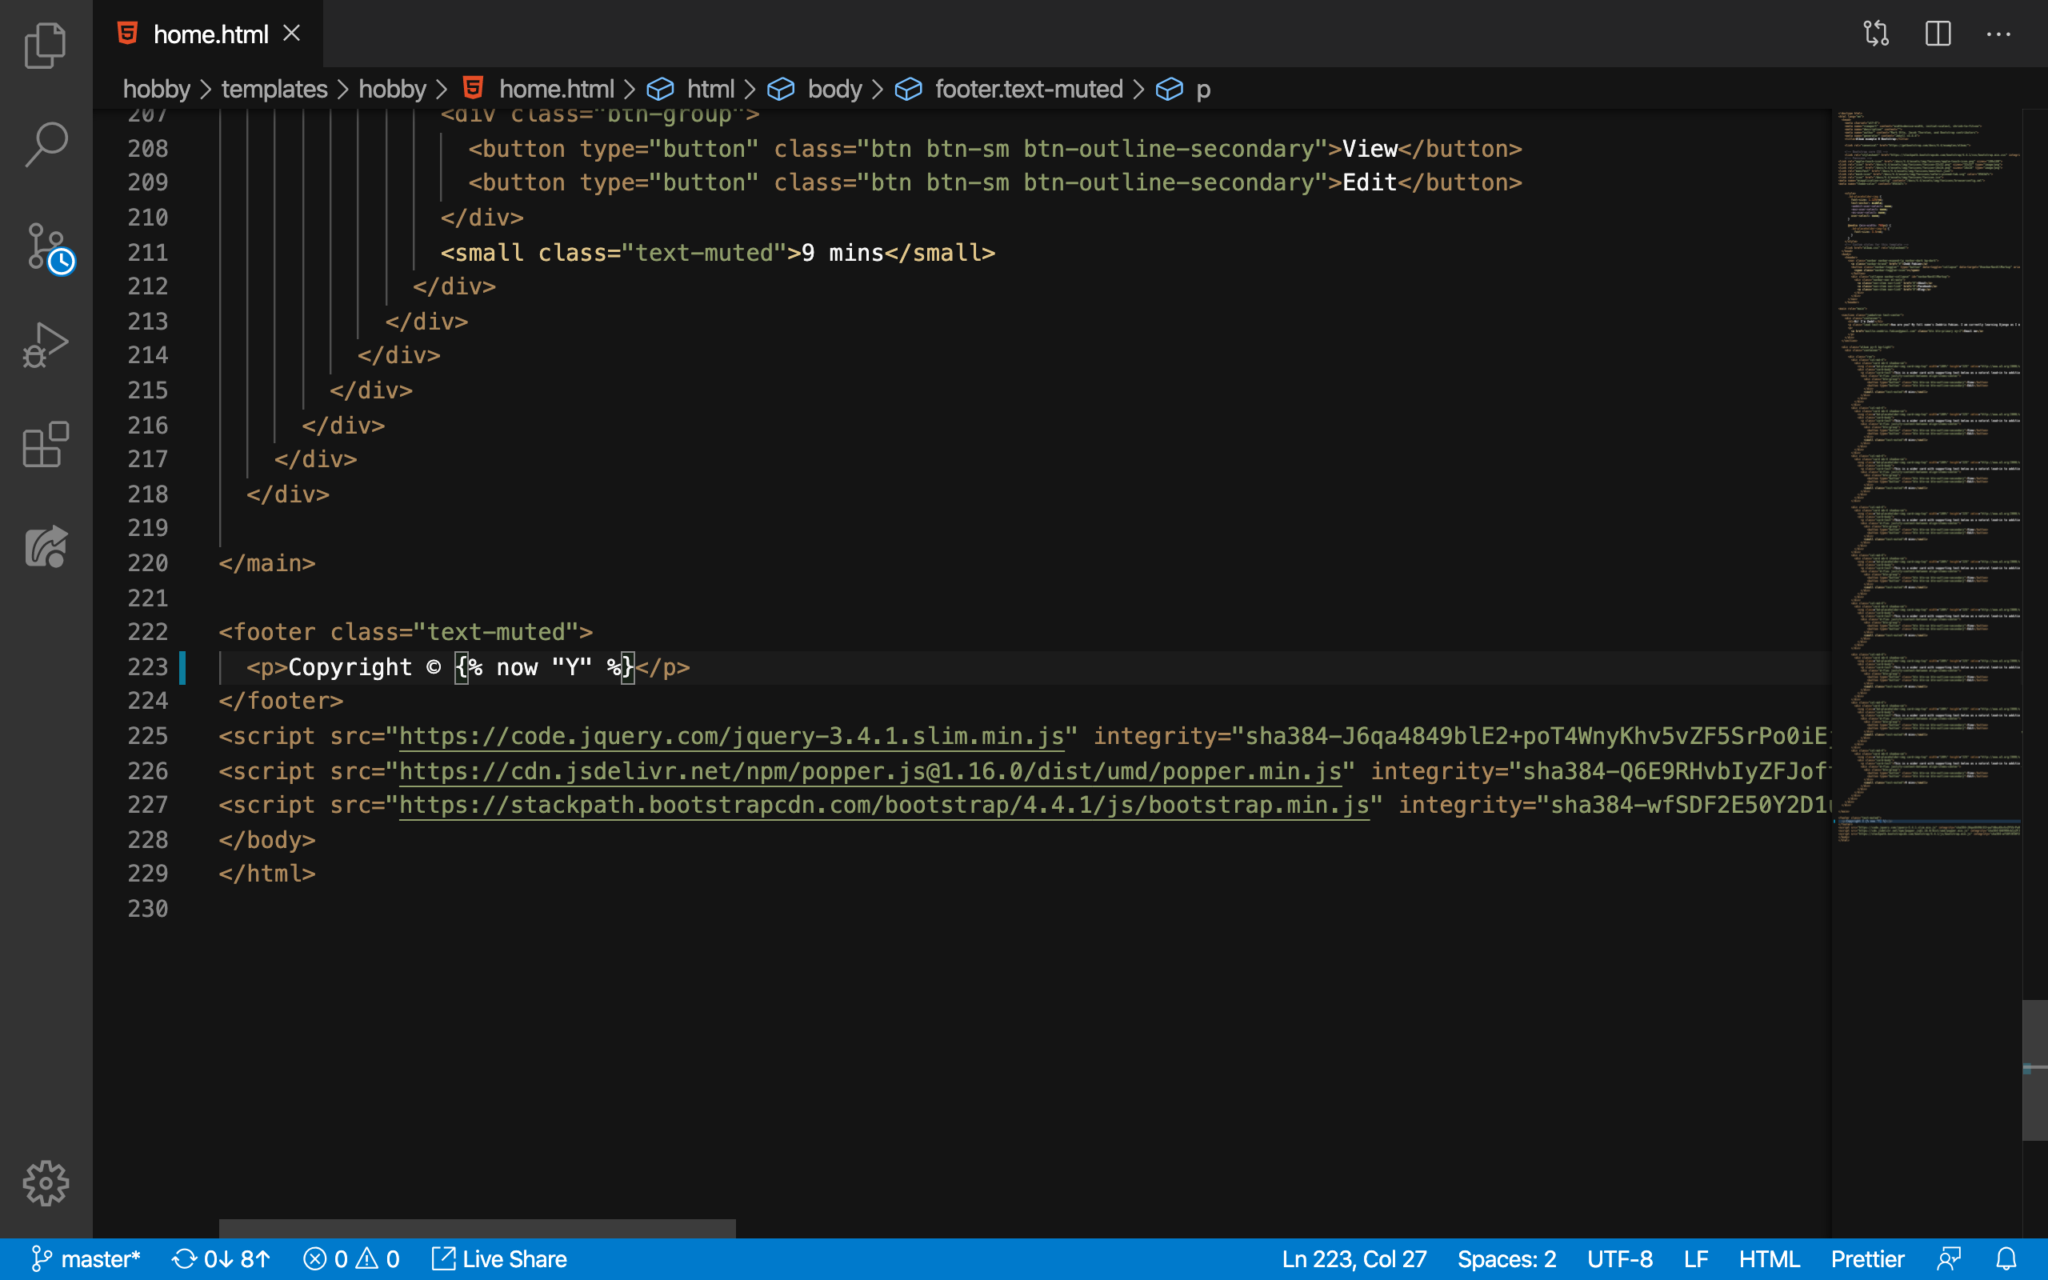This screenshot has height=1280, width=2048.
Task: Click line number 230 in gutter
Action: (x=148, y=909)
